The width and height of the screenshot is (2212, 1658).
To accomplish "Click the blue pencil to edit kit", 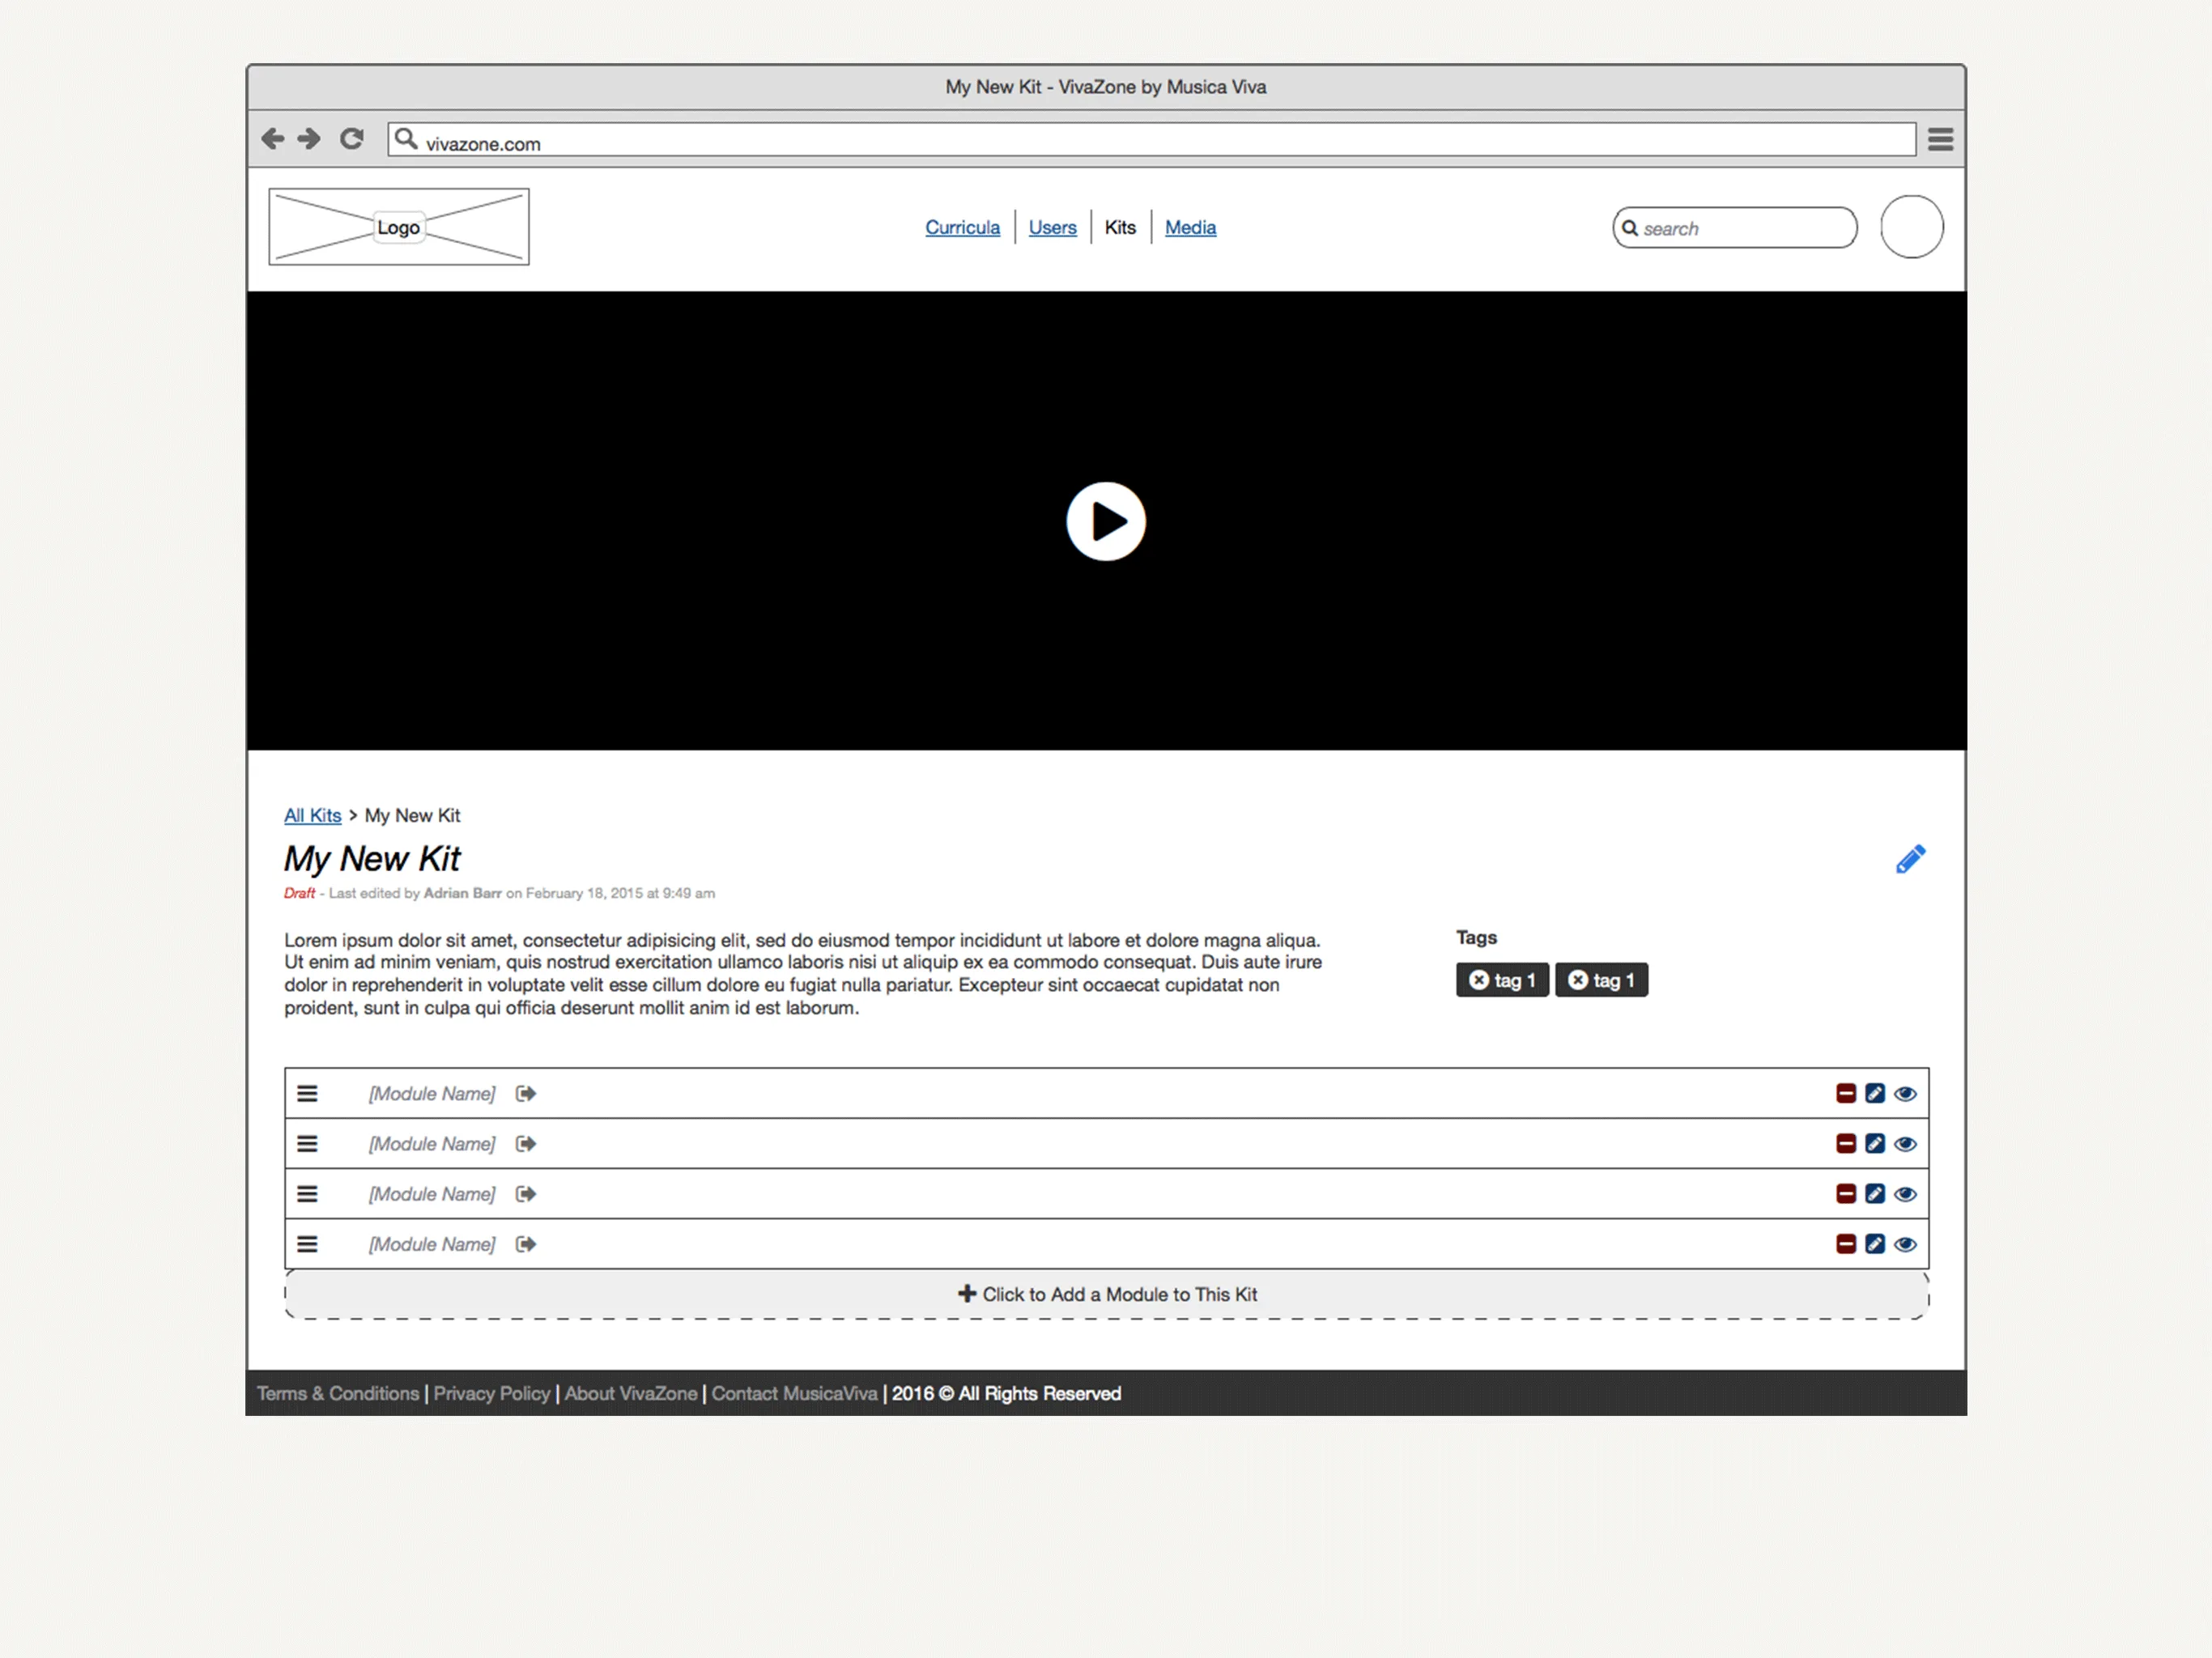I will [x=1910, y=859].
